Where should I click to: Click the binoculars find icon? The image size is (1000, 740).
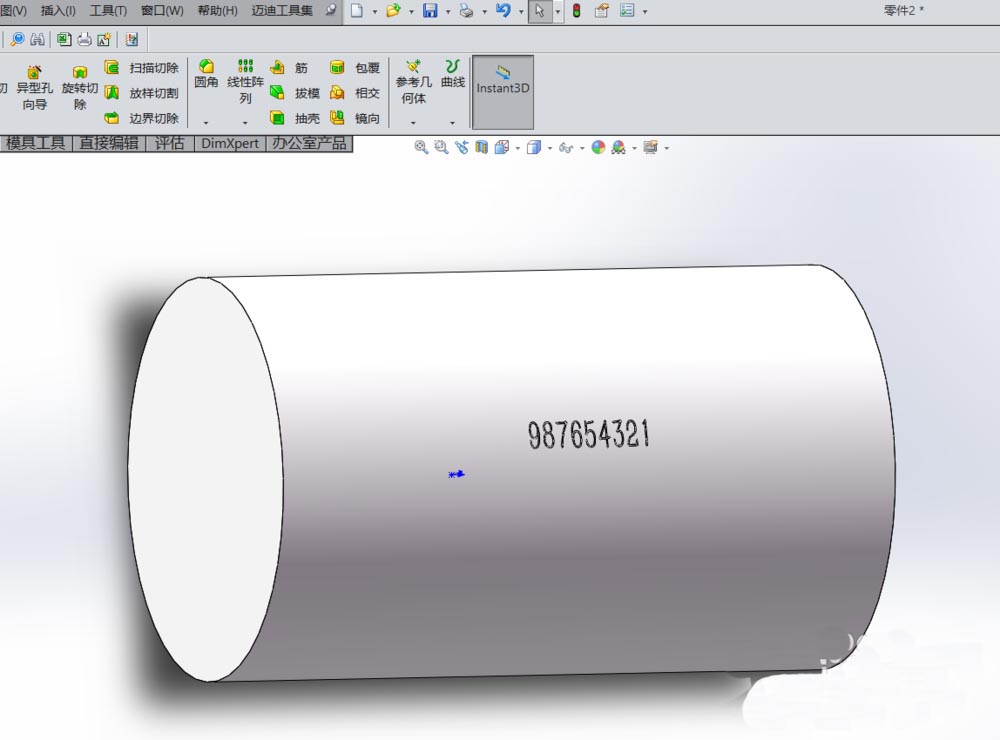pos(38,40)
